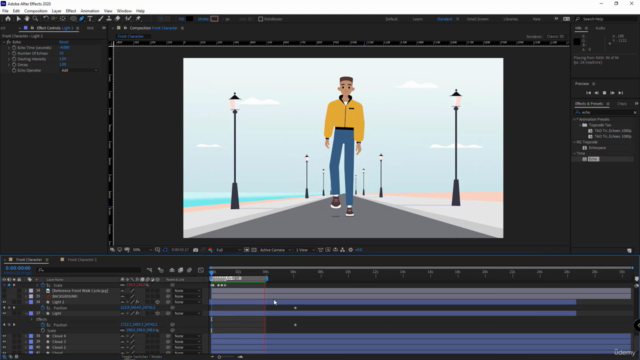This screenshot has height=360, width=640.
Task: Click the Composition Mini-Flowchart timeline icon
Action: [x=149, y=270]
